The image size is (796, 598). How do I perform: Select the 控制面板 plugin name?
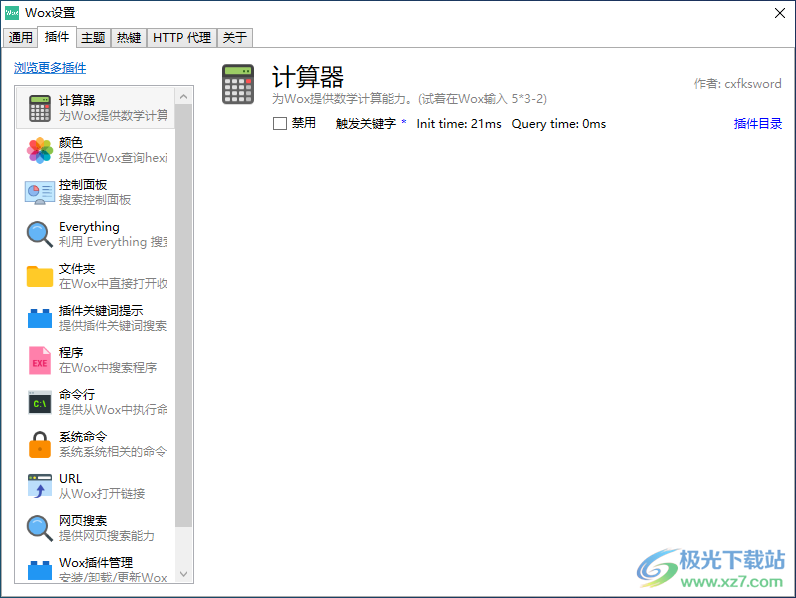83,184
